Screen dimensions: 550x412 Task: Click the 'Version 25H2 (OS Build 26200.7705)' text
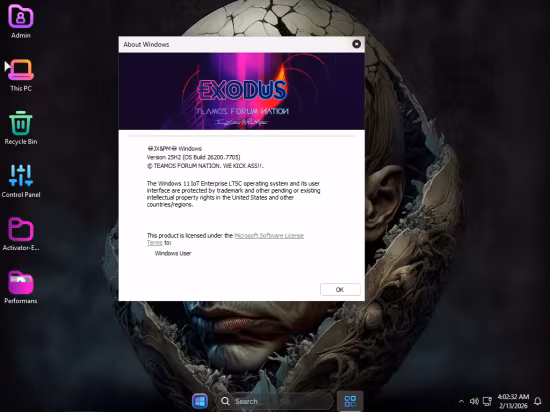click(194, 157)
